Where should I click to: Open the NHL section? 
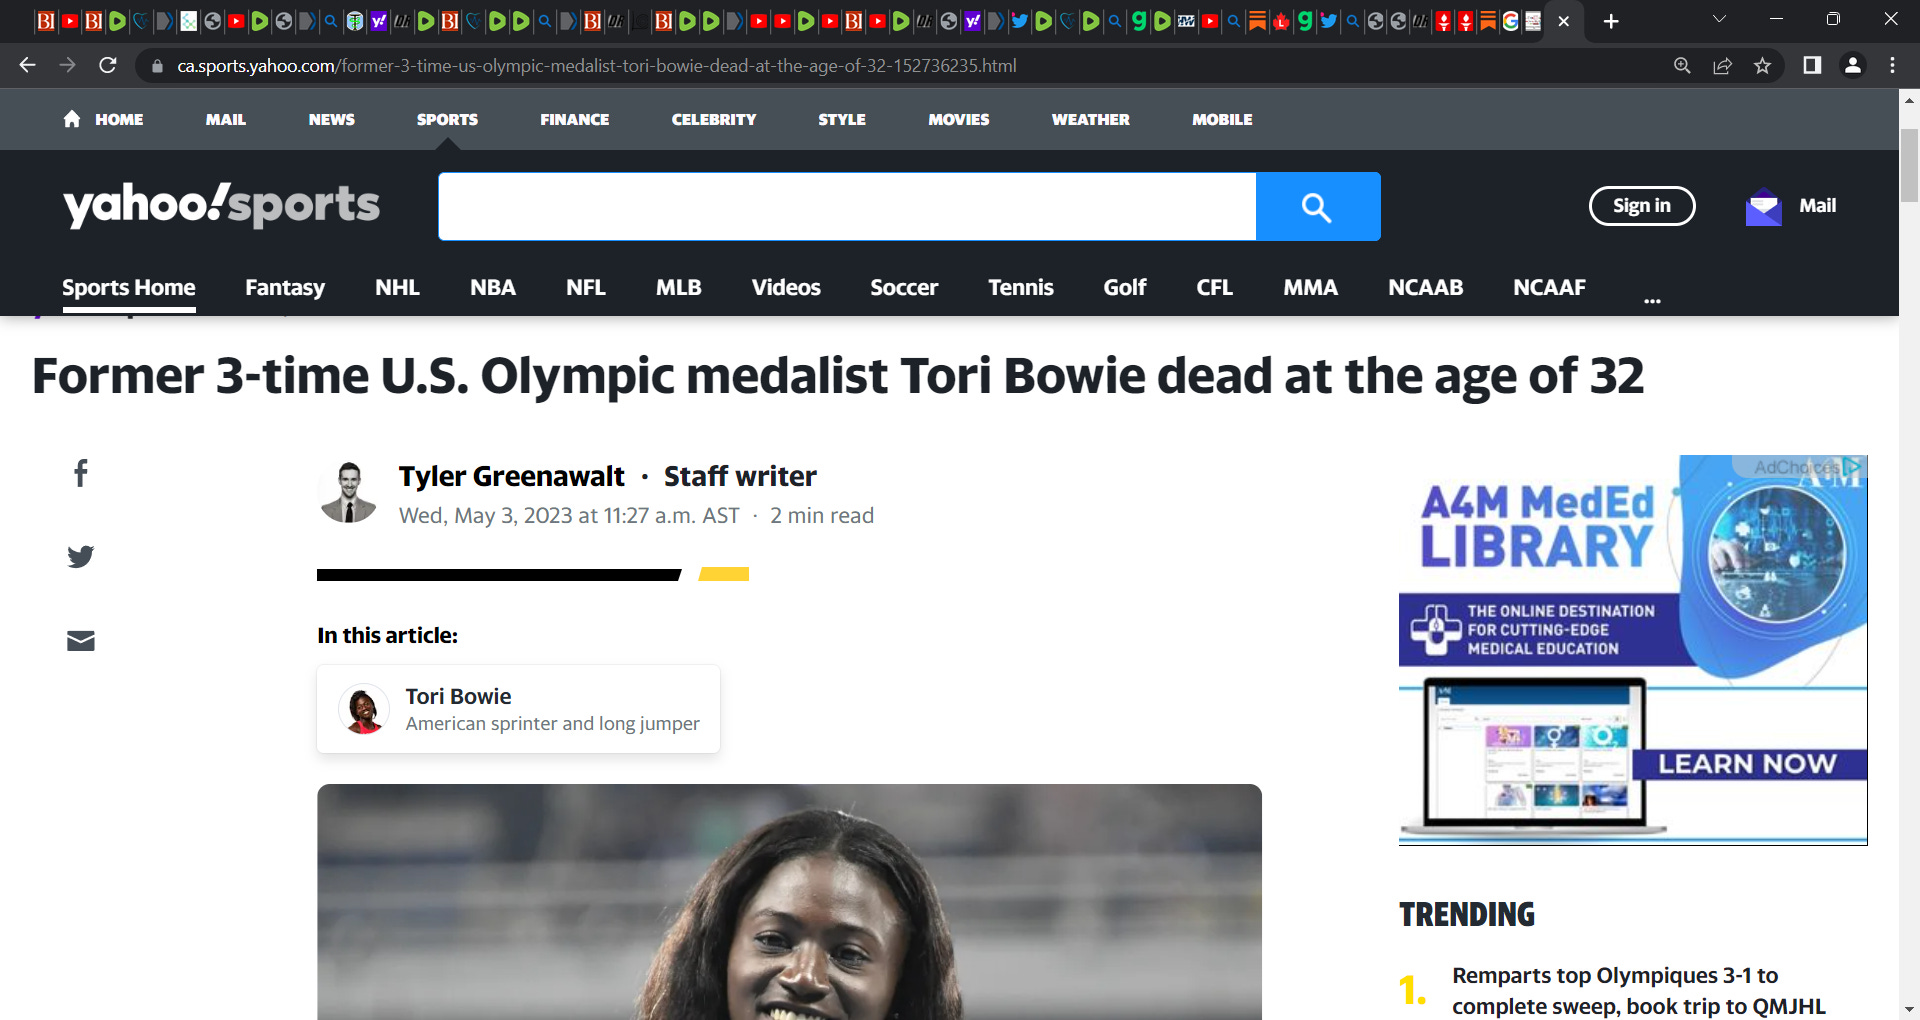tap(397, 288)
